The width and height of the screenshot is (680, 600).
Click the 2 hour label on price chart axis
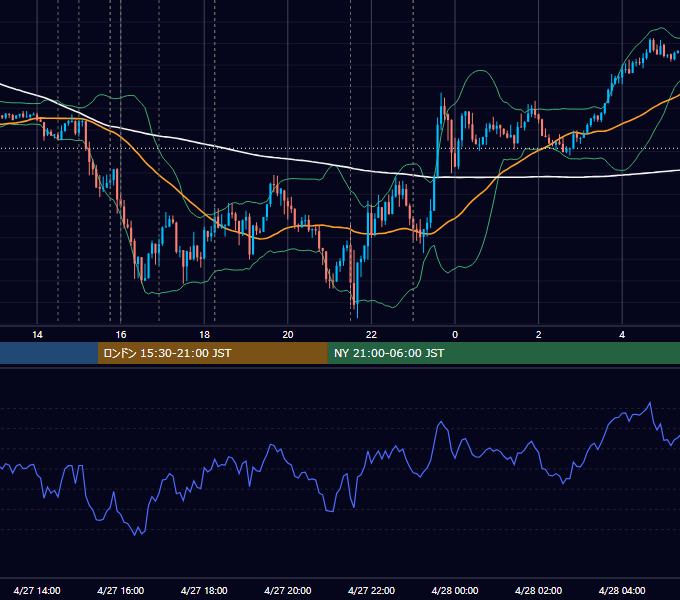point(539,335)
